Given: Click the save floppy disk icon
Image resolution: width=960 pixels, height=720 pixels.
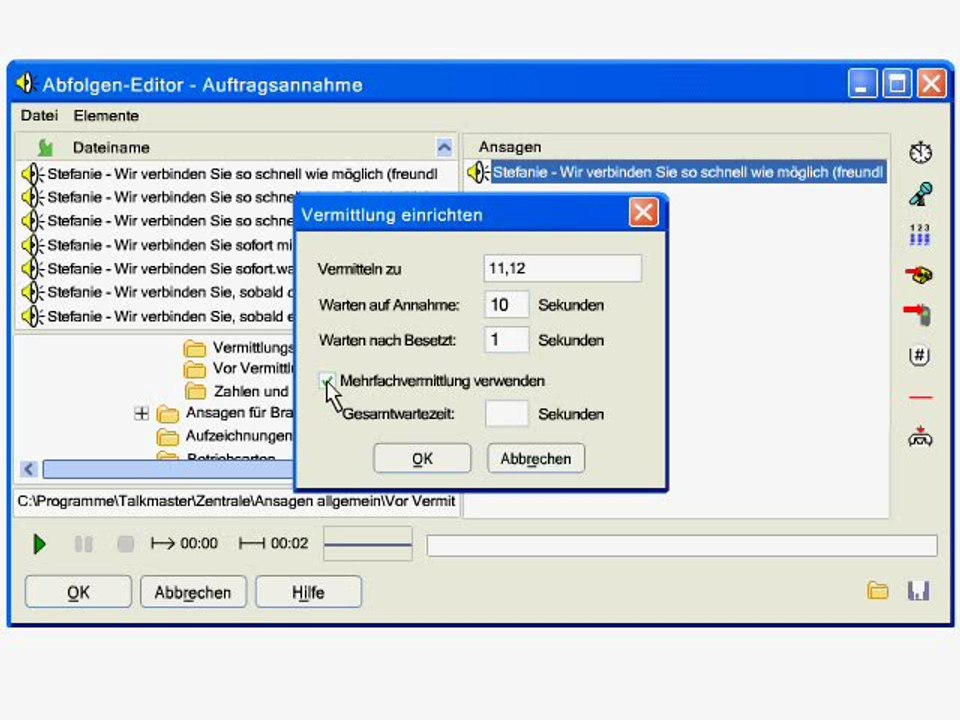Looking at the screenshot, I should point(918,591).
